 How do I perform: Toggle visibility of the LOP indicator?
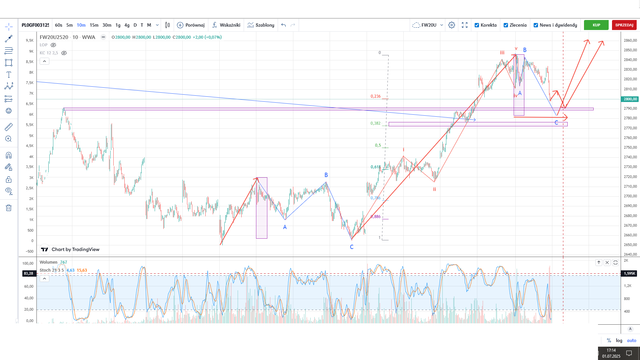tap(53, 45)
